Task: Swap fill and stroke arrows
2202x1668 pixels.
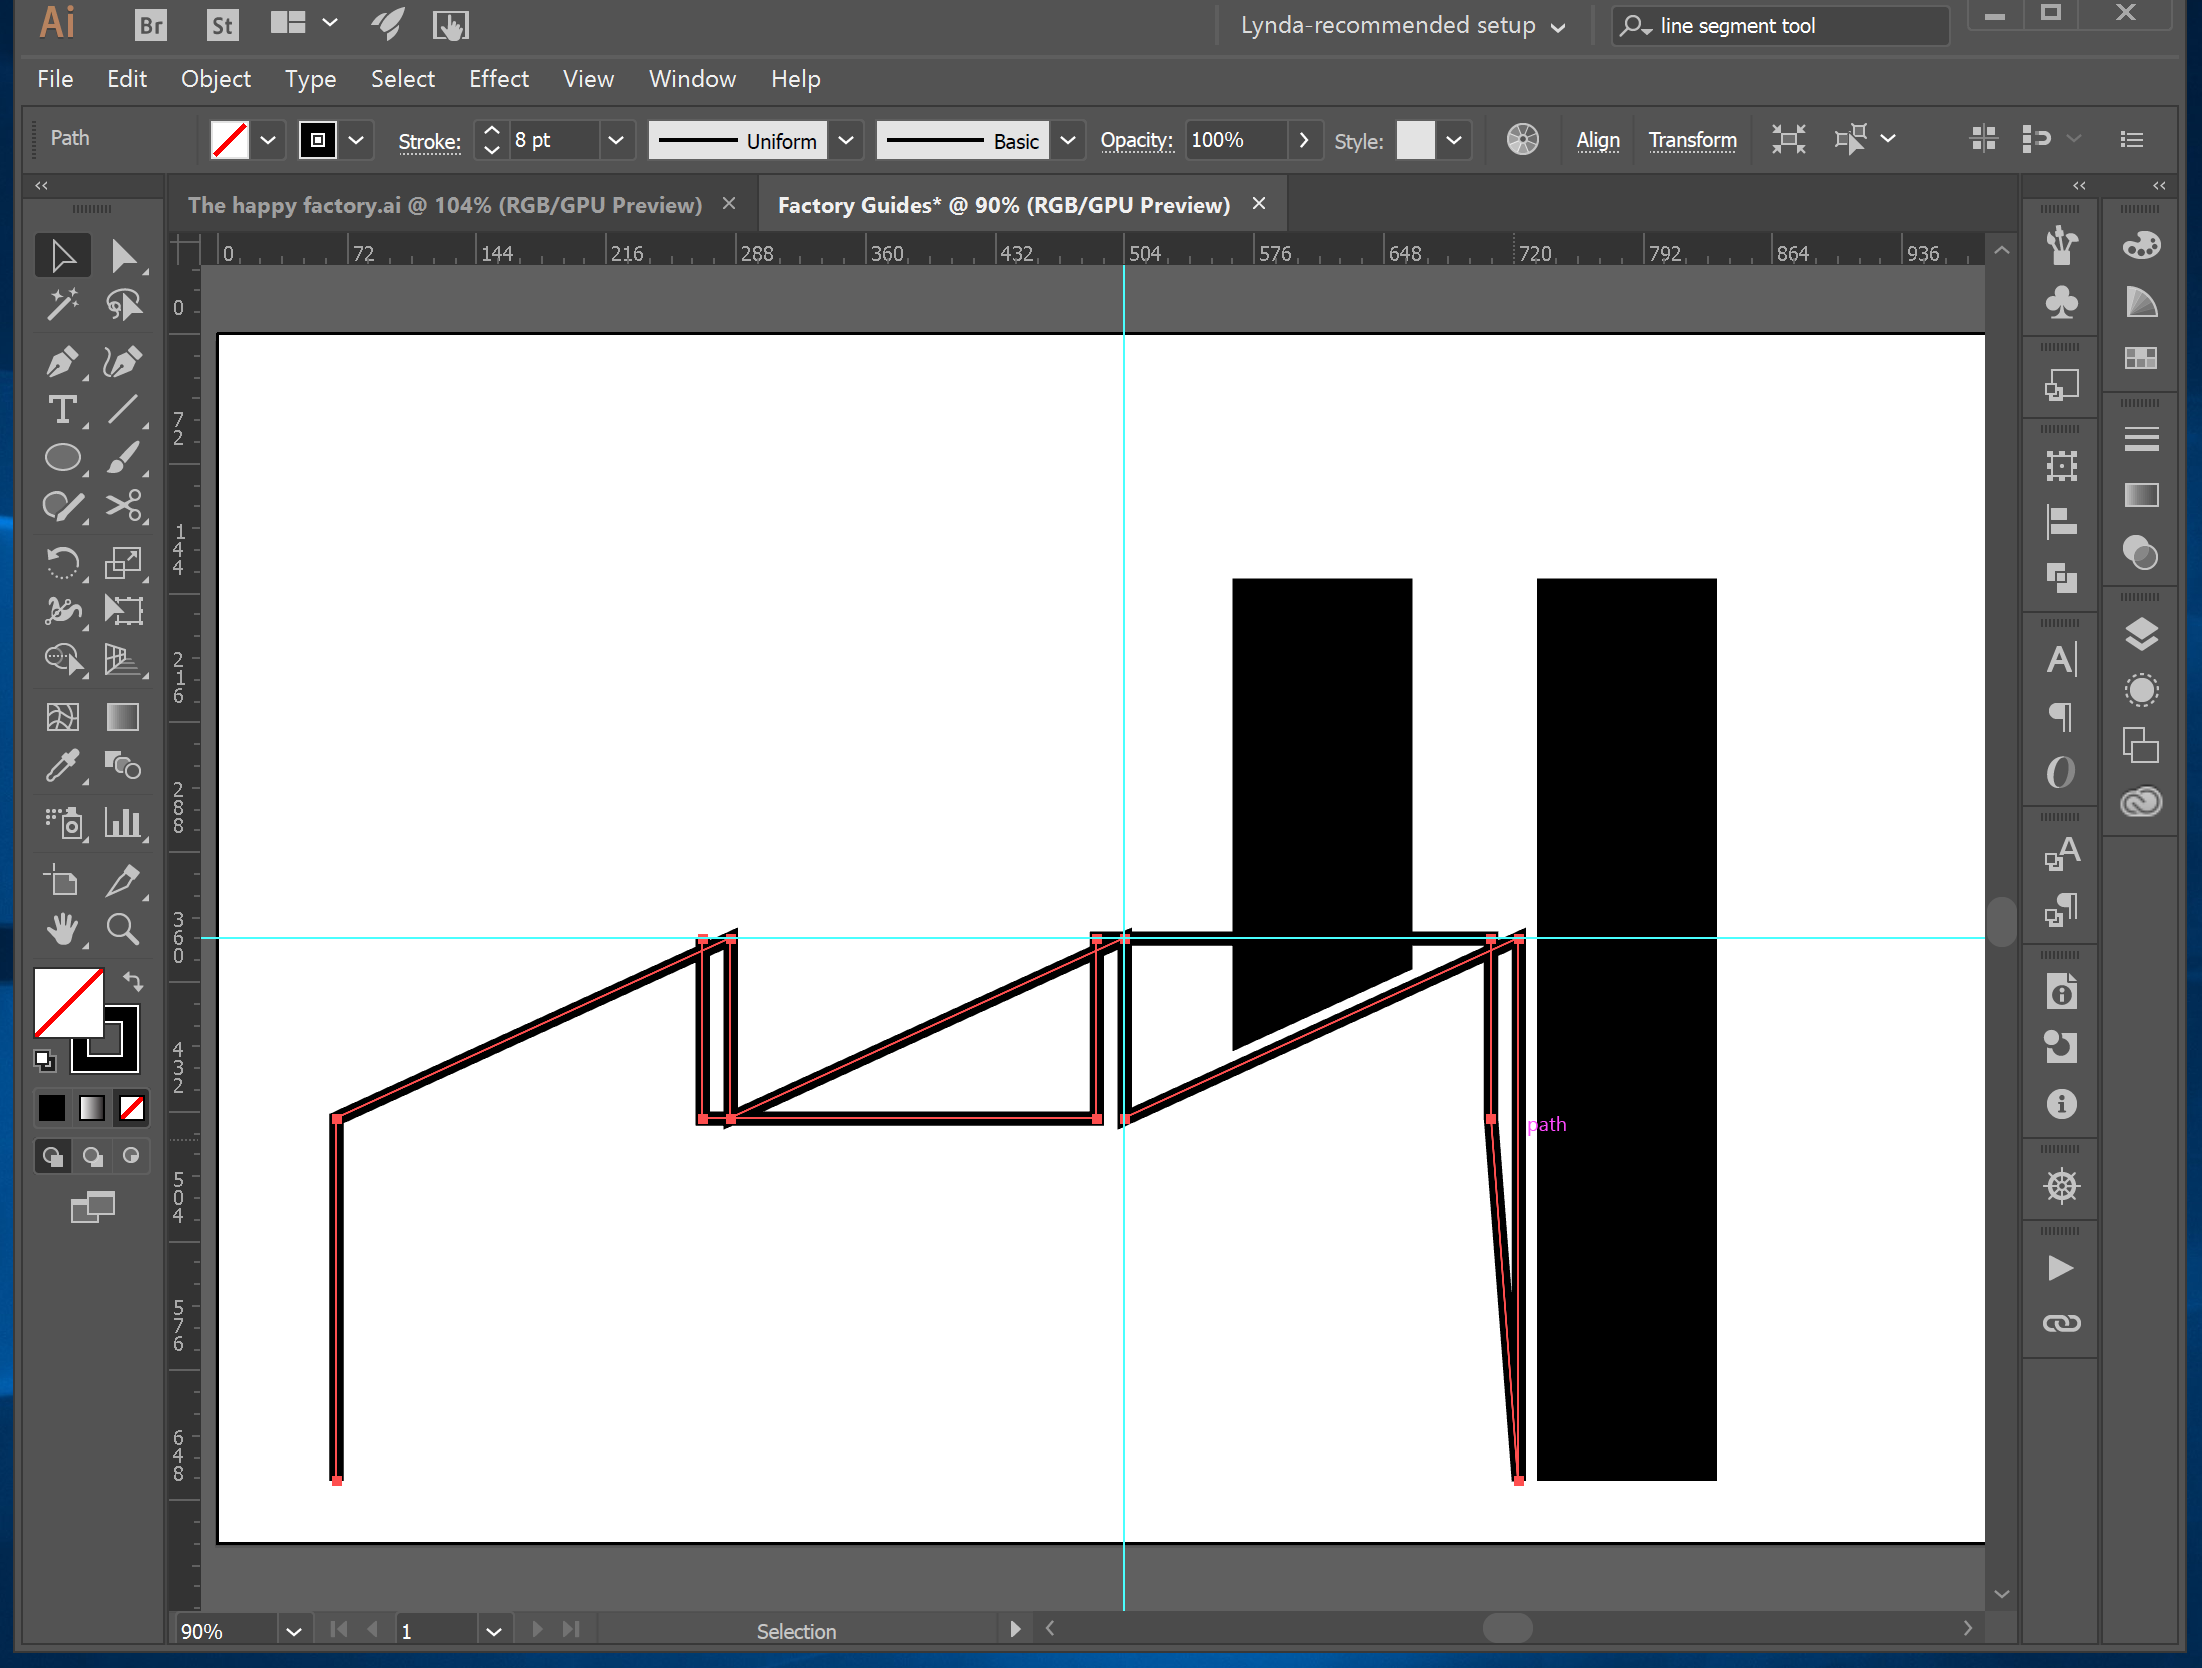Action: coord(133,981)
